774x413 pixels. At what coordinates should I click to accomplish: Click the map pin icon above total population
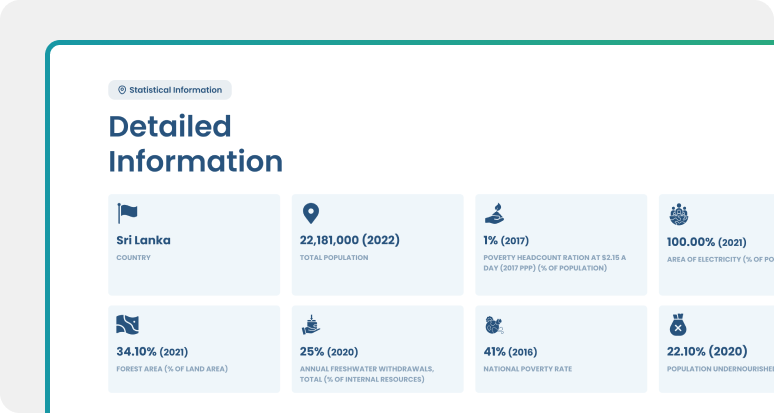pos(311,213)
